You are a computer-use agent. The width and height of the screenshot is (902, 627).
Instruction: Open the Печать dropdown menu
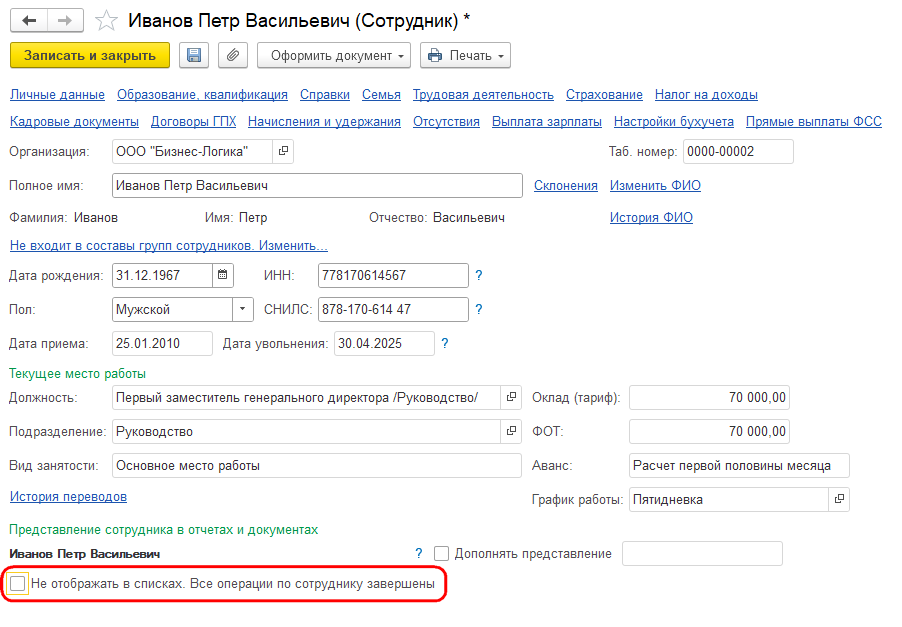click(465, 56)
